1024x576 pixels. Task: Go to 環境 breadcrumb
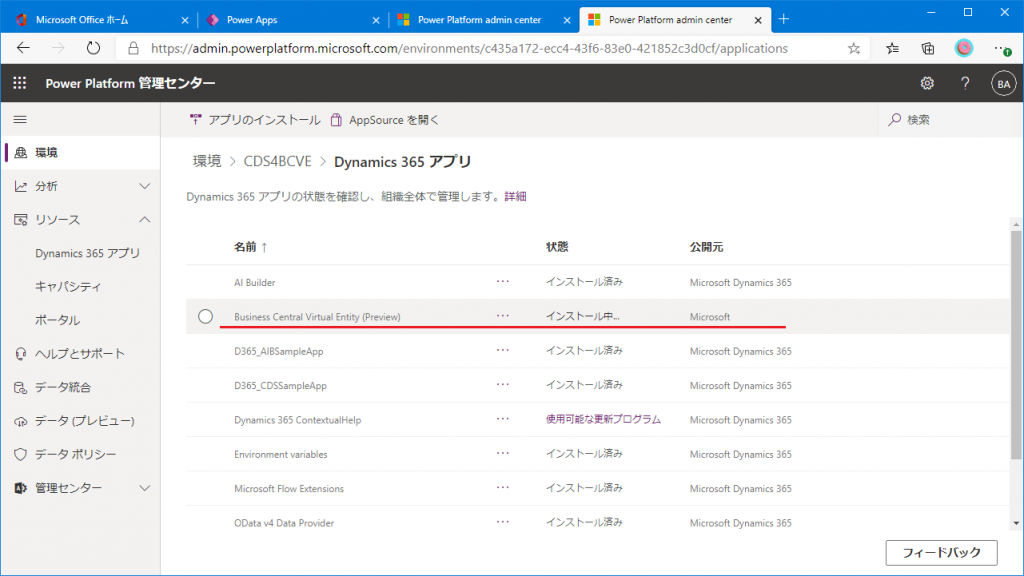point(207,161)
